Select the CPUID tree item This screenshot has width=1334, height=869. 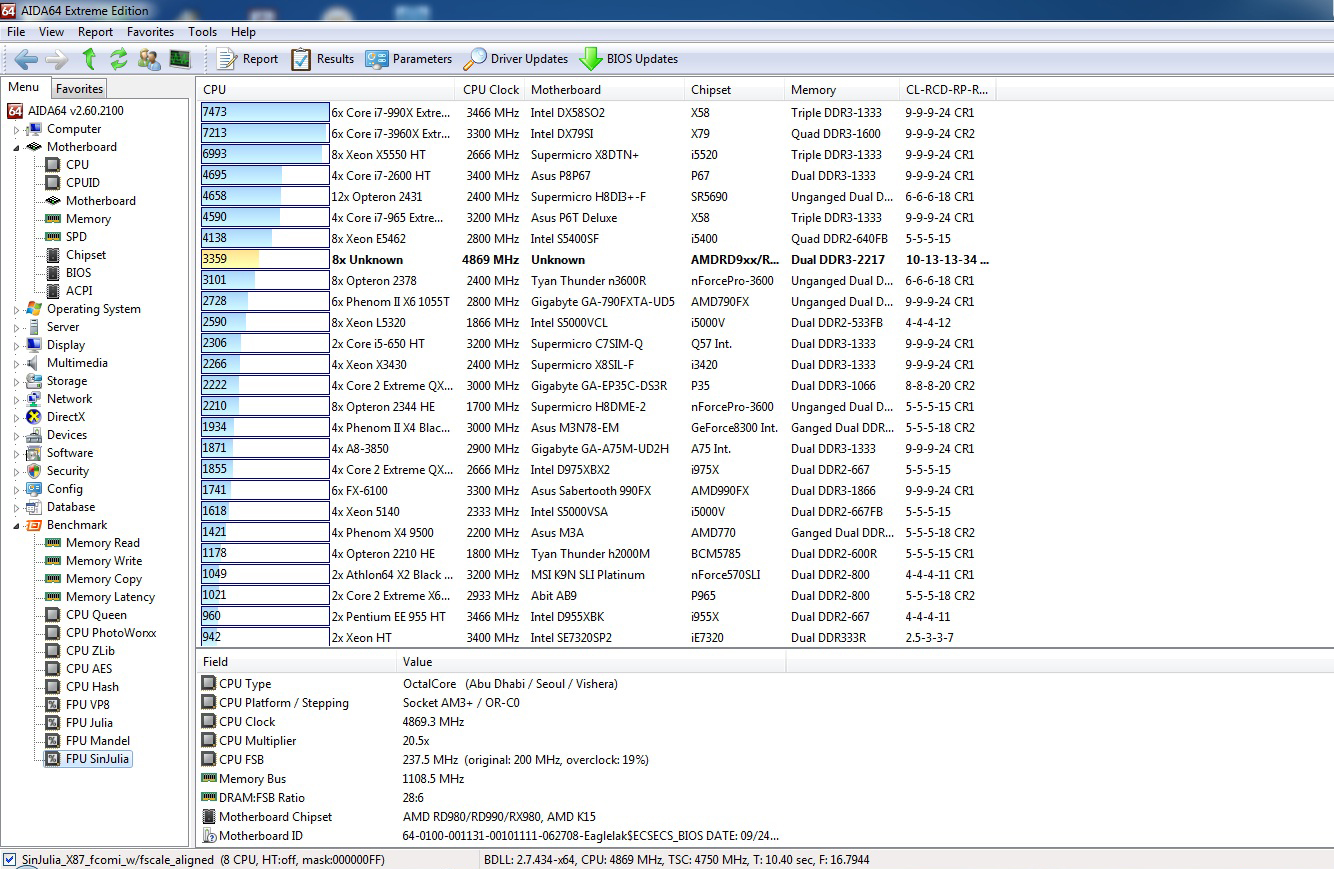point(82,183)
